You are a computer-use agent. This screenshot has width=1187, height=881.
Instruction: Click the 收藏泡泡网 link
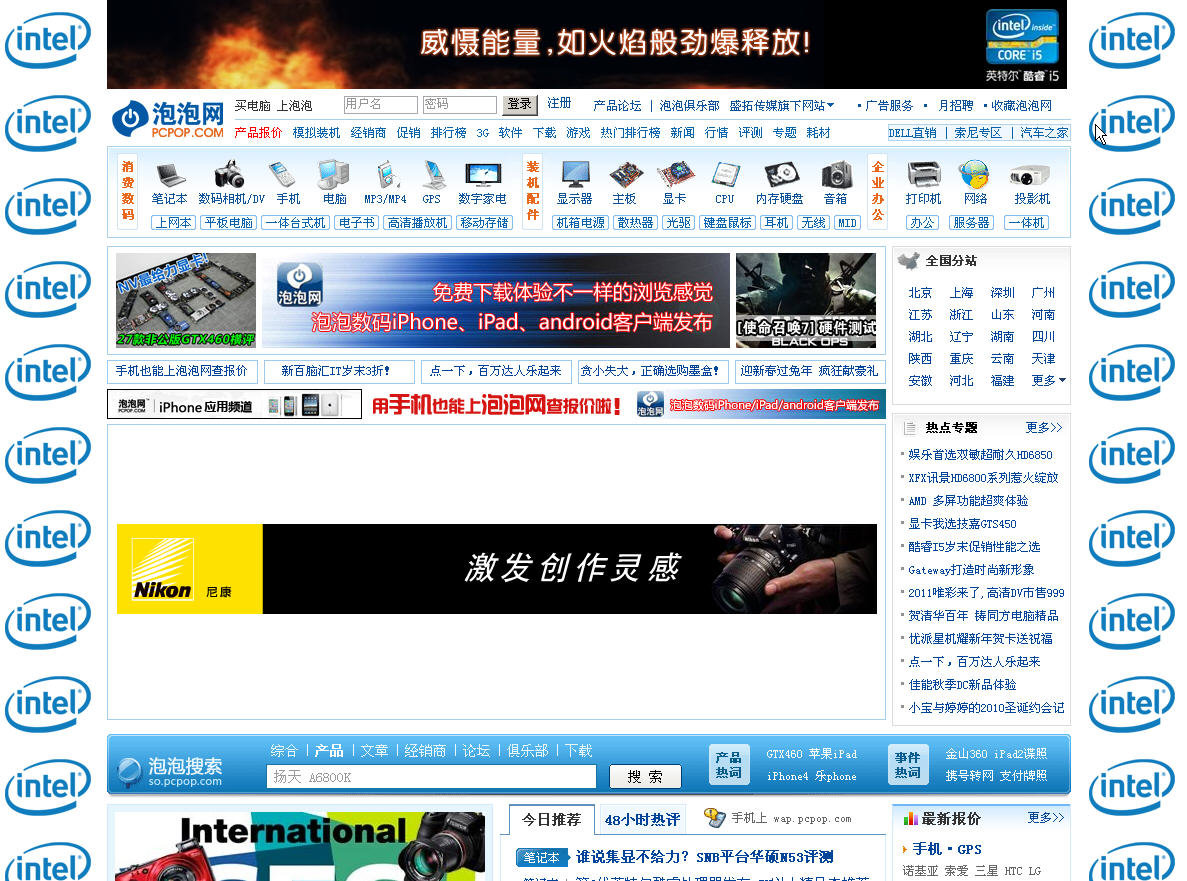pyautogui.click(x=1021, y=106)
